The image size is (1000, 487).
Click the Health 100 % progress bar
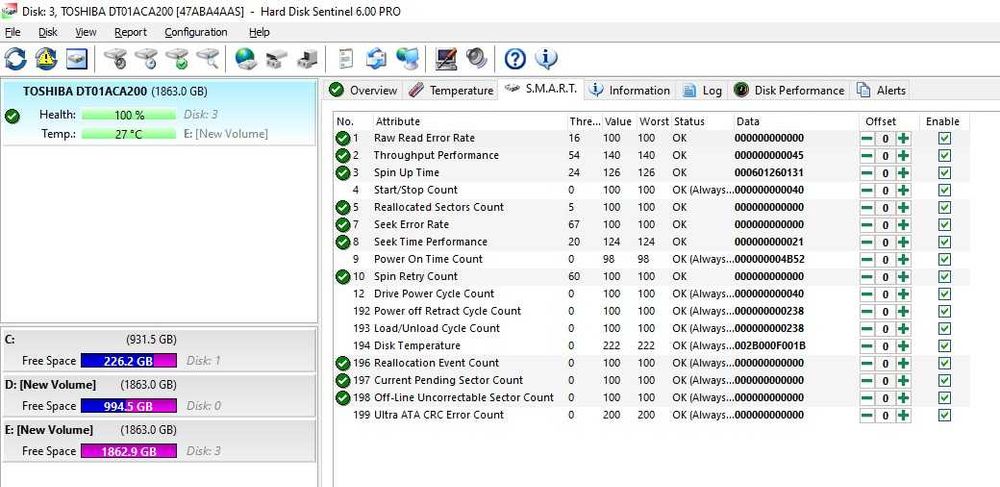[129, 115]
